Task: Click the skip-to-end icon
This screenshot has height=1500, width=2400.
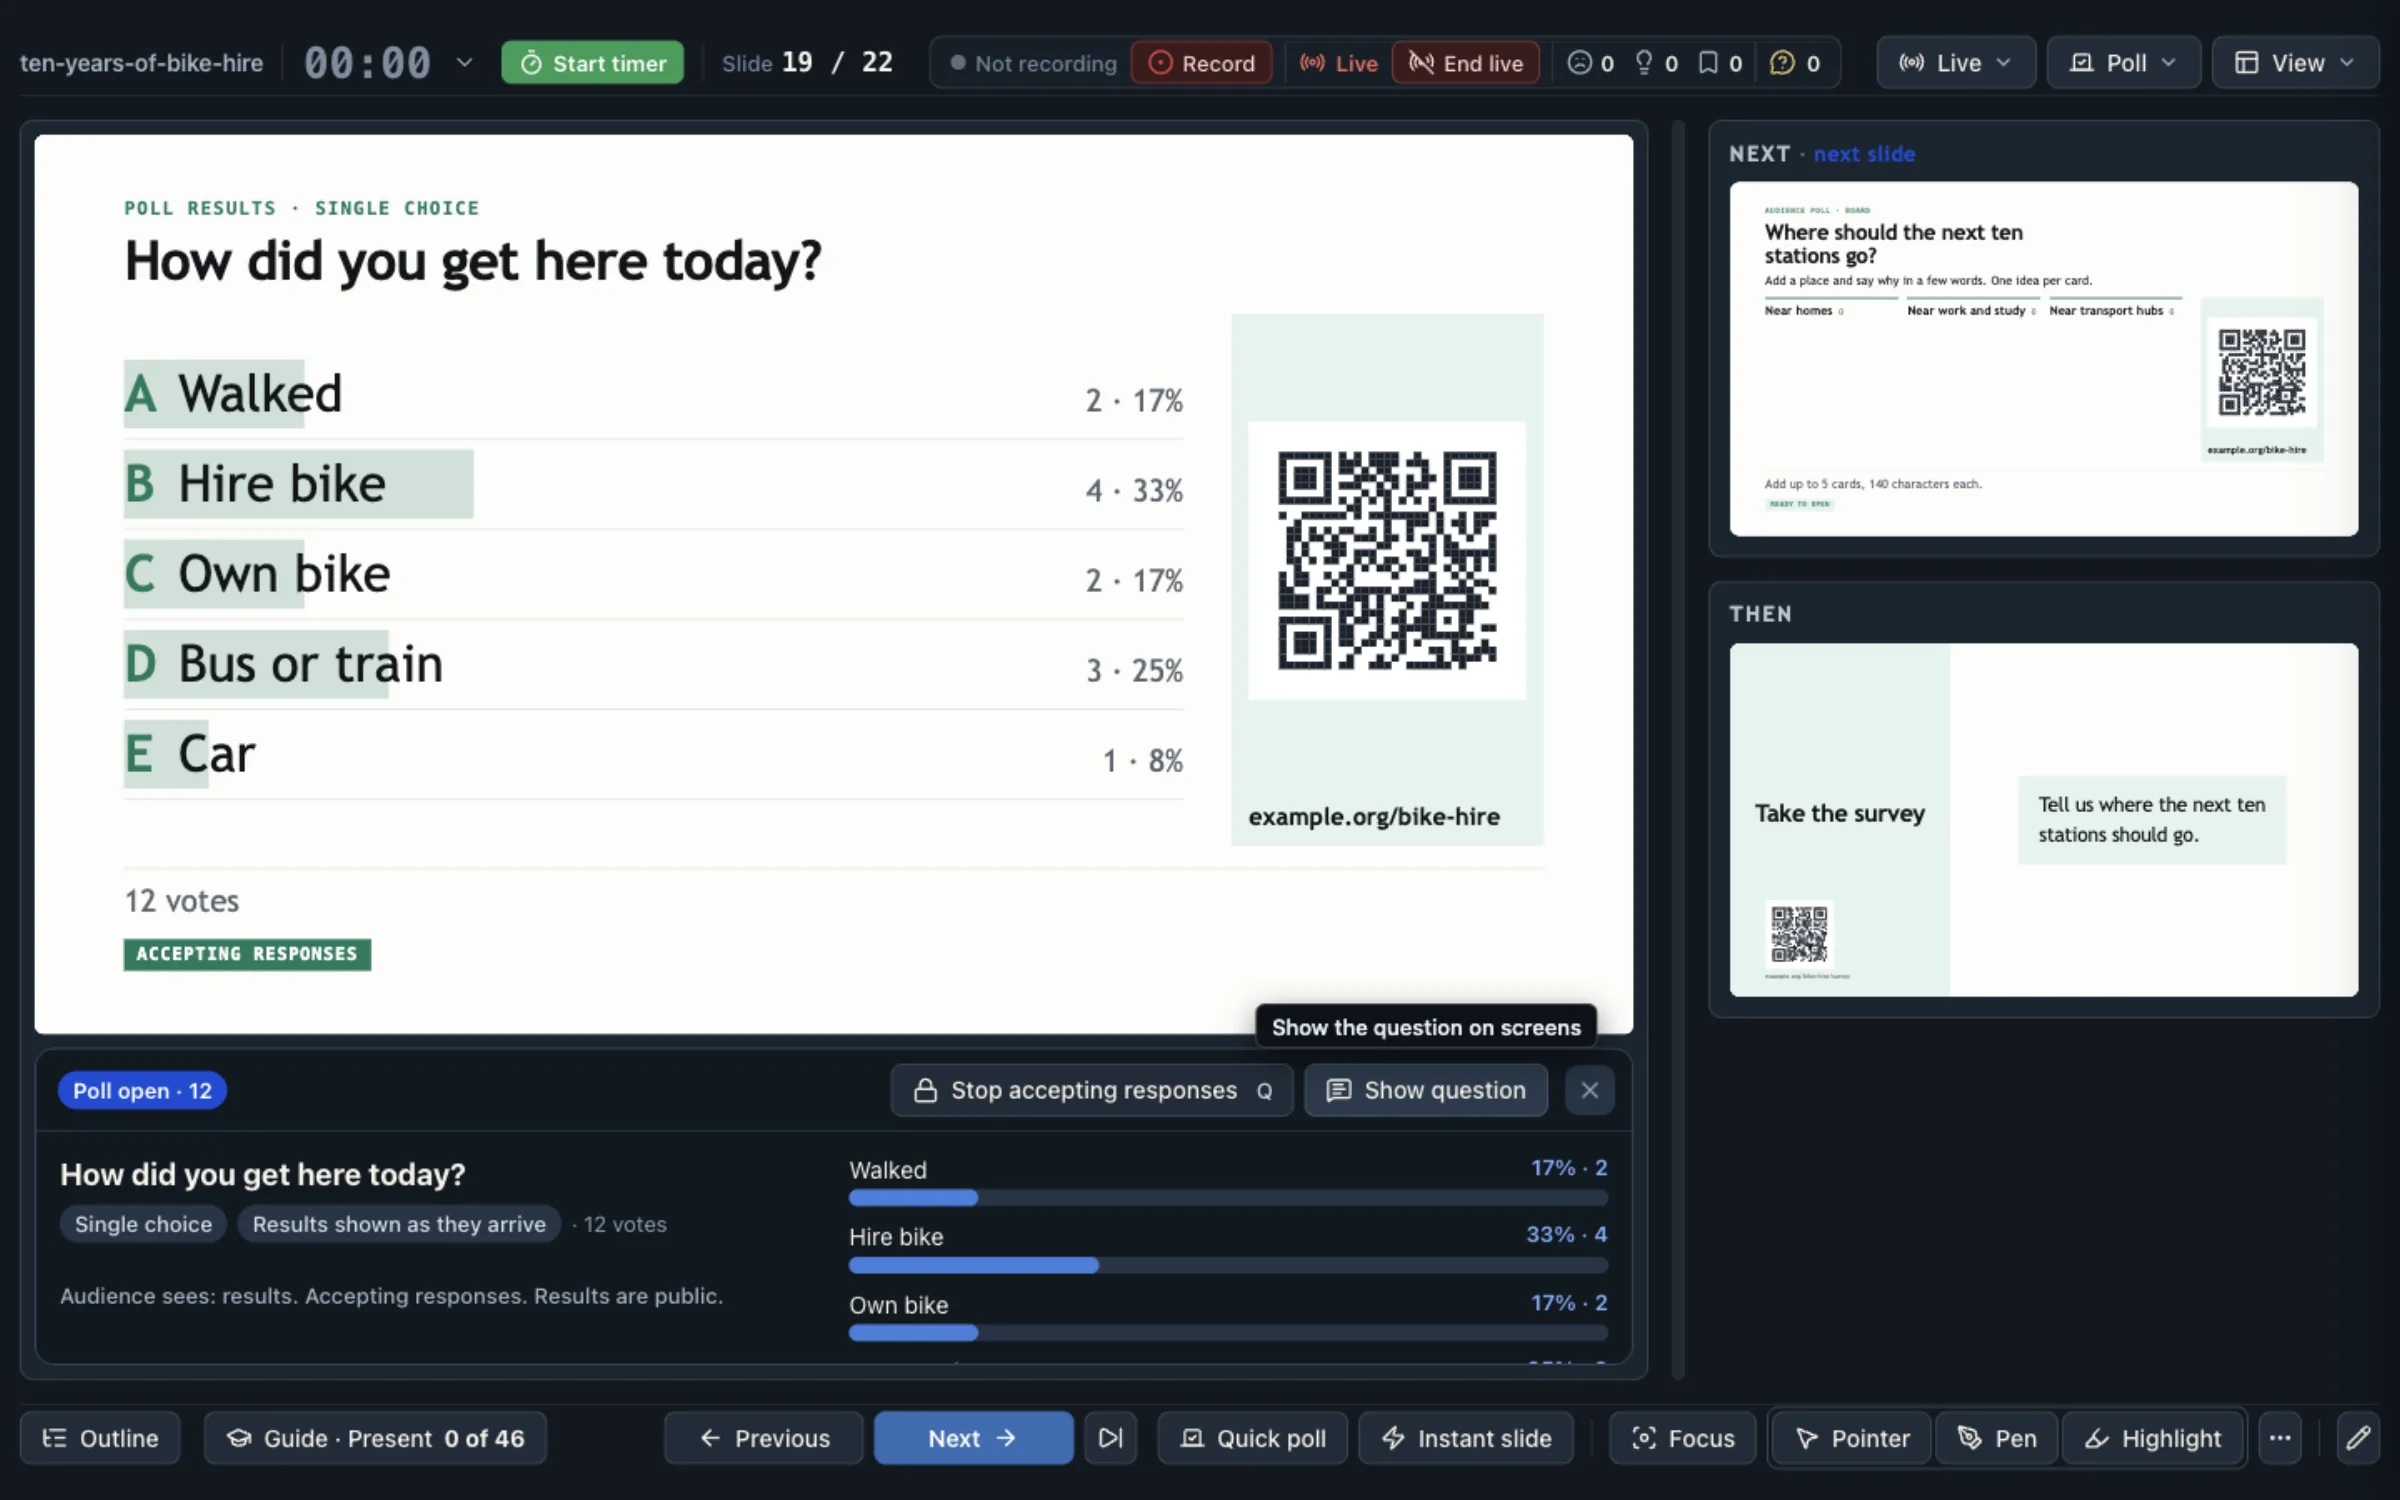Action: point(1110,1438)
